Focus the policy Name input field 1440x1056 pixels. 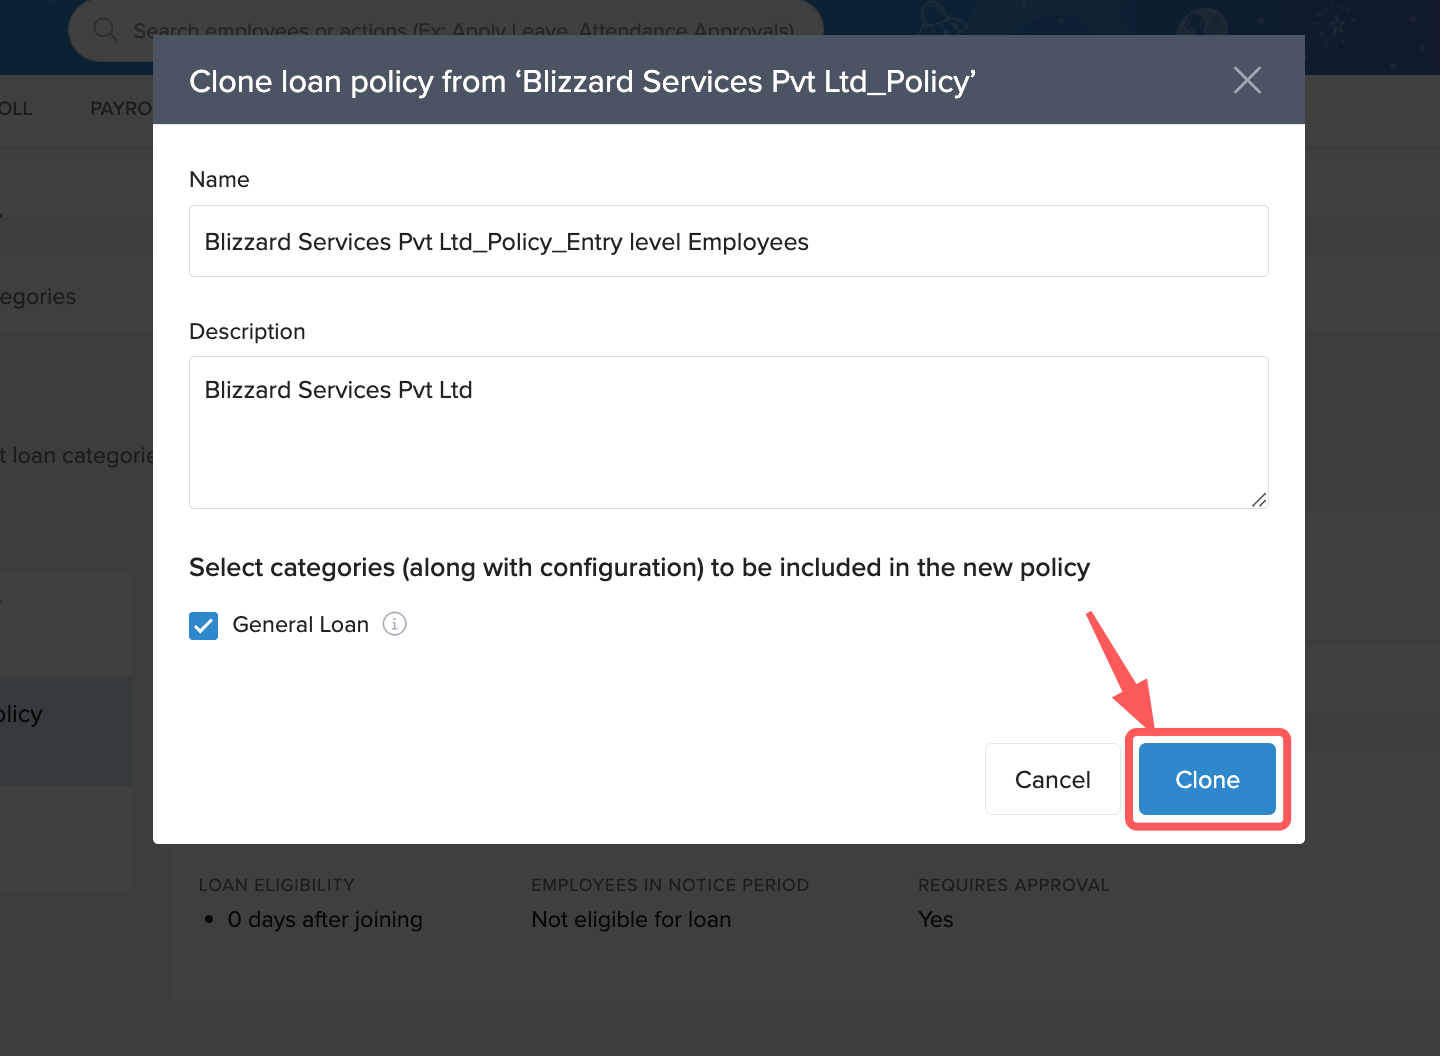[x=728, y=241]
